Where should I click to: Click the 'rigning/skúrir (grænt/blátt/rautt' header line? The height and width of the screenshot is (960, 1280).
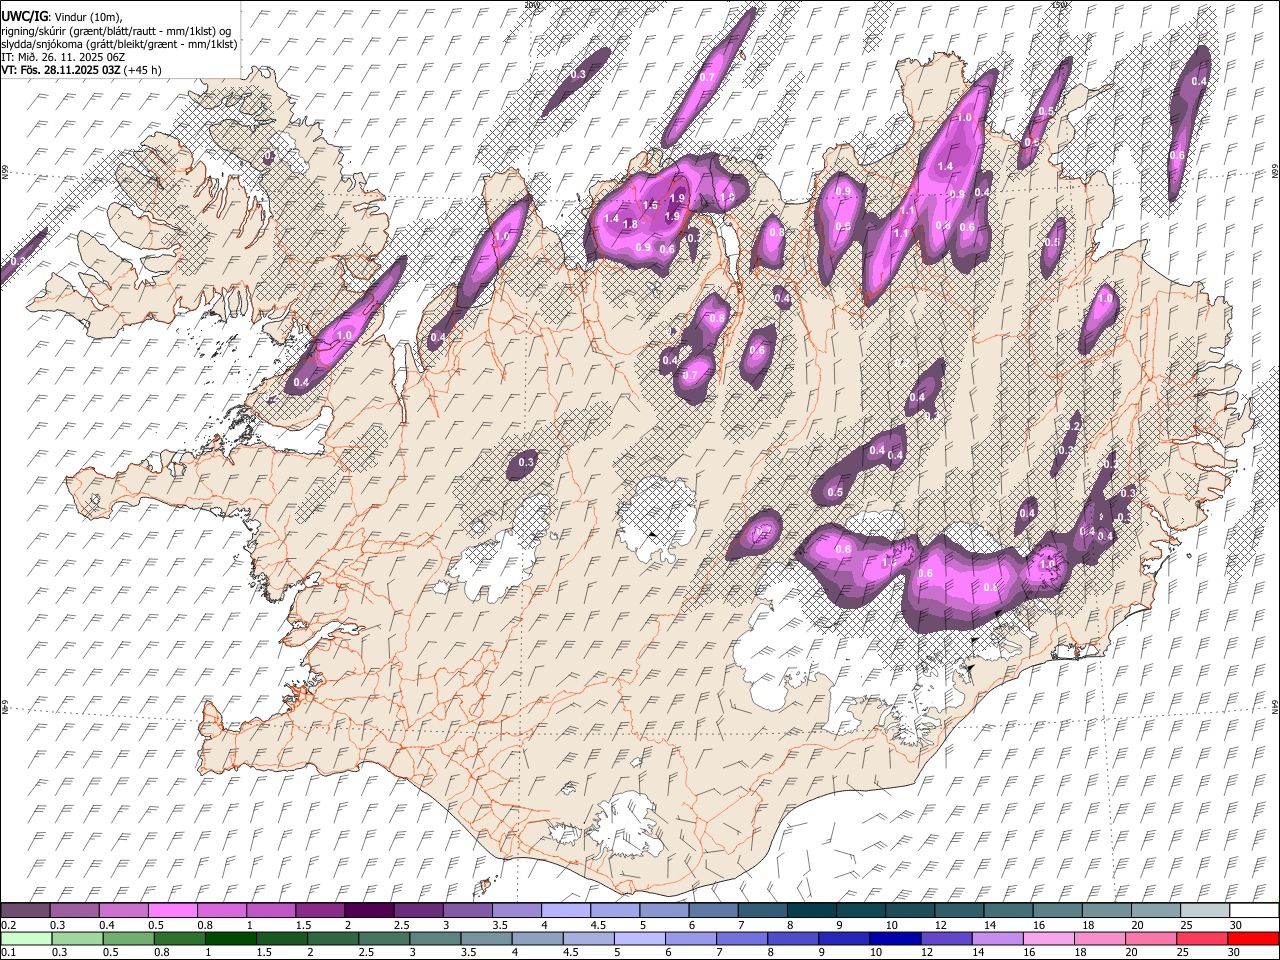[x=116, y=30]
